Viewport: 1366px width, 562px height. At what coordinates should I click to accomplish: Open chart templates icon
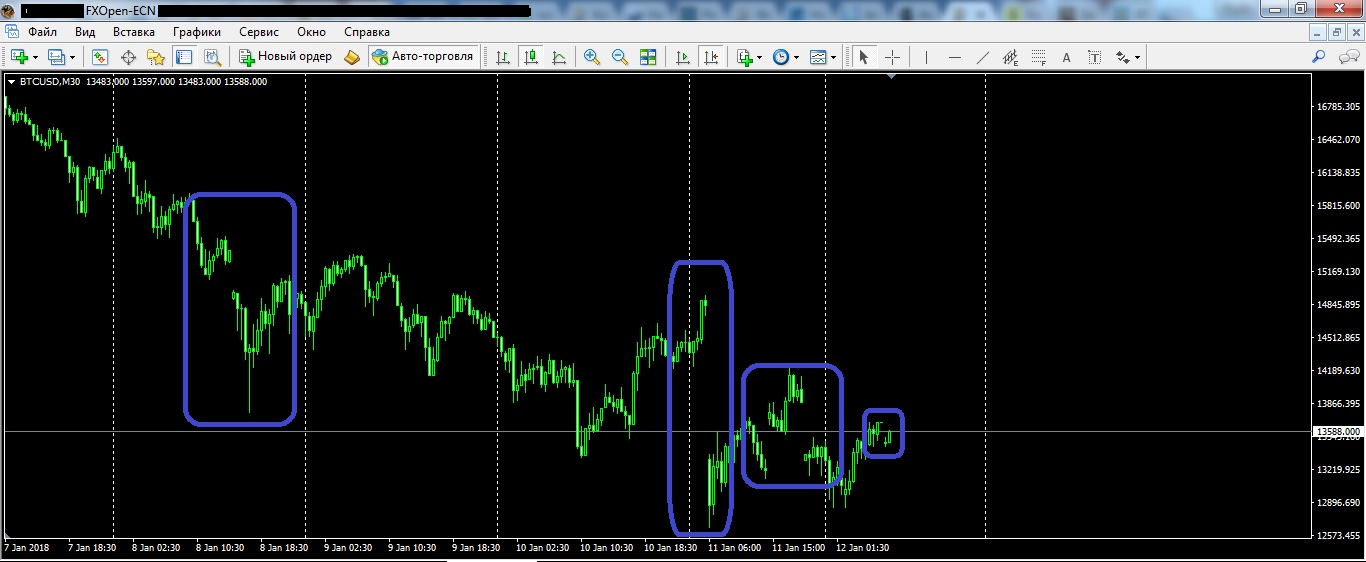click(818, 57)
